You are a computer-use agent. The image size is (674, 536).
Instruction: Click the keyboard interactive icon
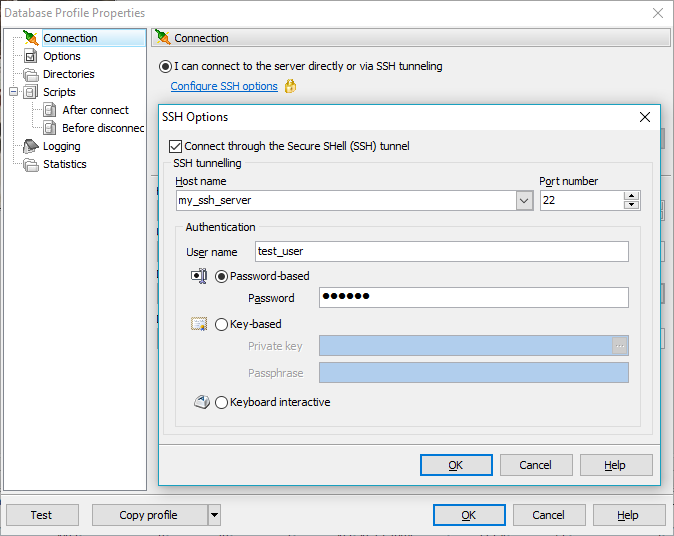pos(200,402)
